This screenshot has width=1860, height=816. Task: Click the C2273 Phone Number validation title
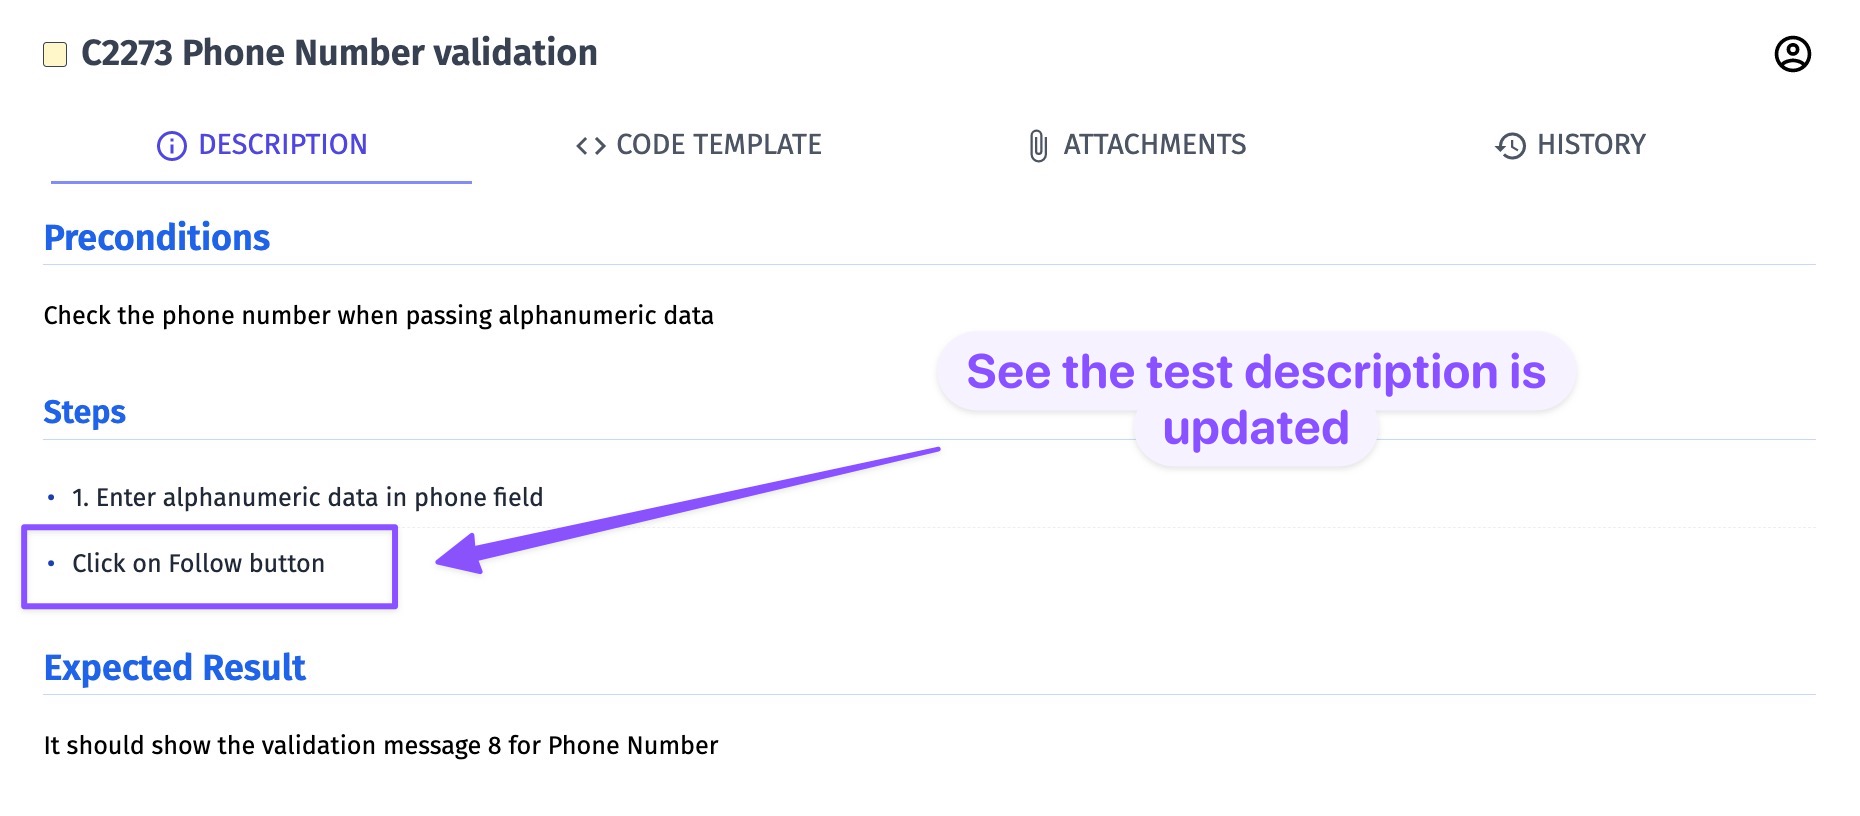point(339,53)
